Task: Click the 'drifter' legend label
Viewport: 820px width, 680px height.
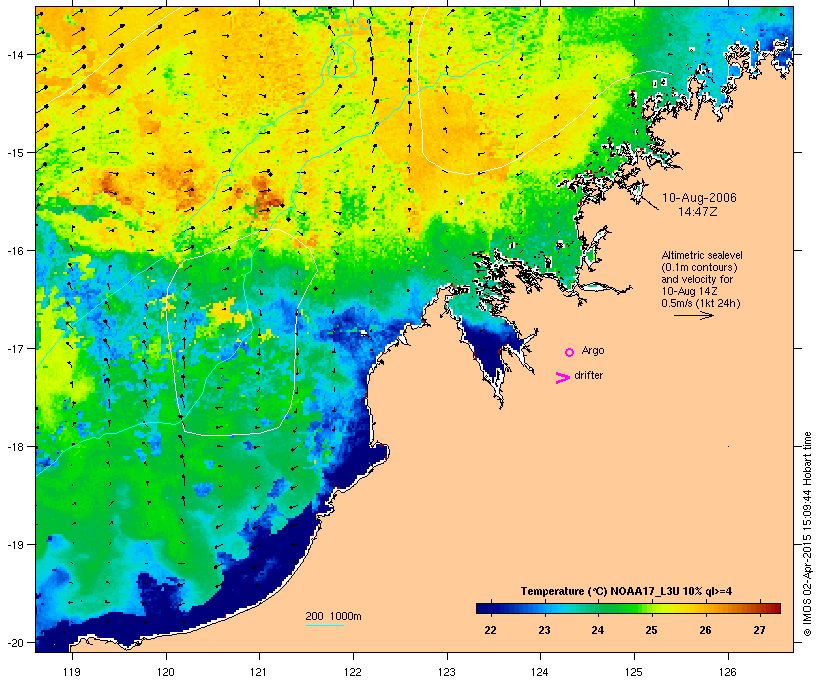Action: (588, 376)
